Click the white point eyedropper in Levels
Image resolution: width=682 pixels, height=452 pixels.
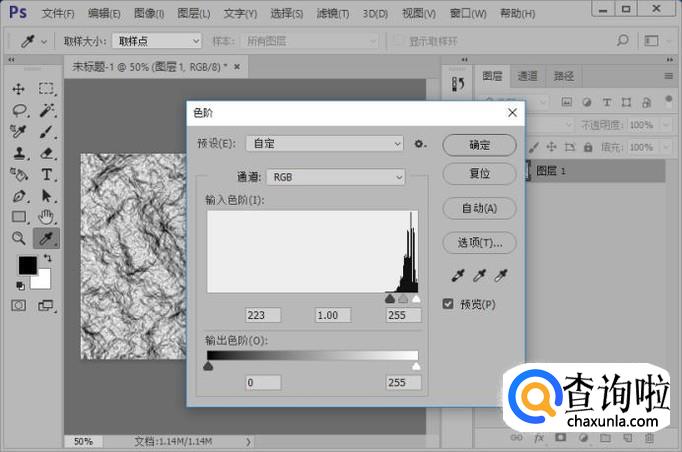tap(503, 275)
